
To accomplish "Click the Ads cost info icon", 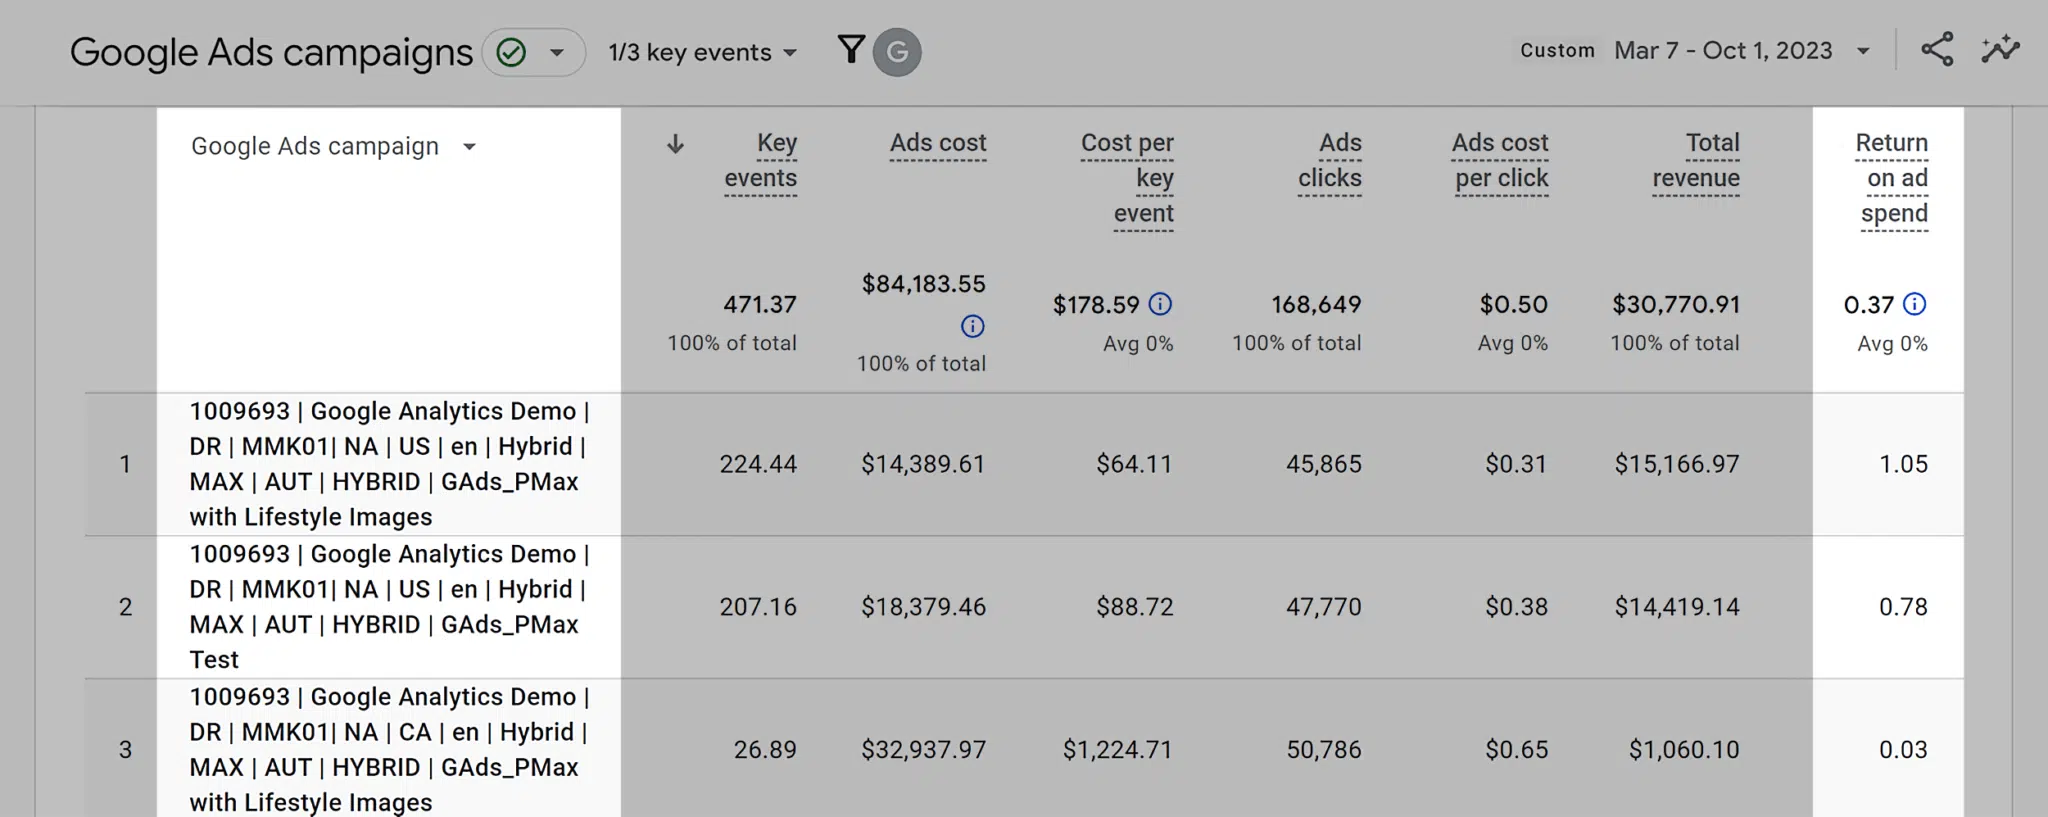I will pos(971,326).
